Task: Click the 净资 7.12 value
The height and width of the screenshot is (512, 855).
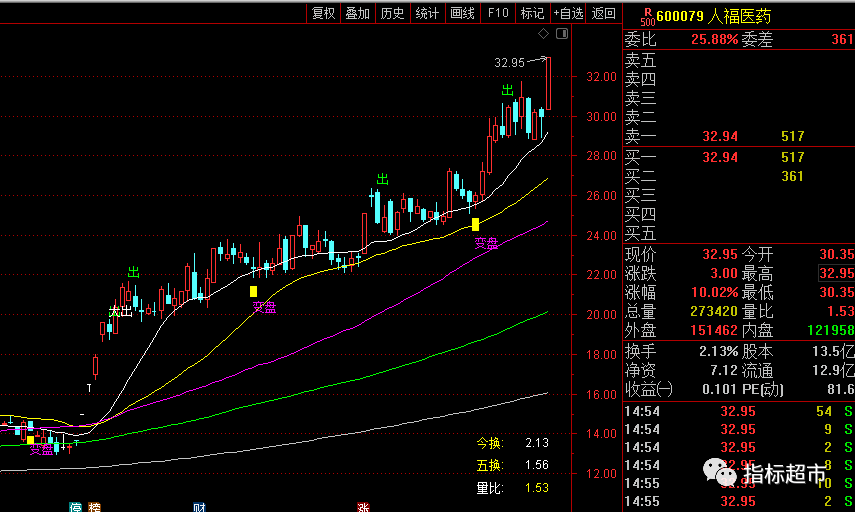Action: click(724, 371)
